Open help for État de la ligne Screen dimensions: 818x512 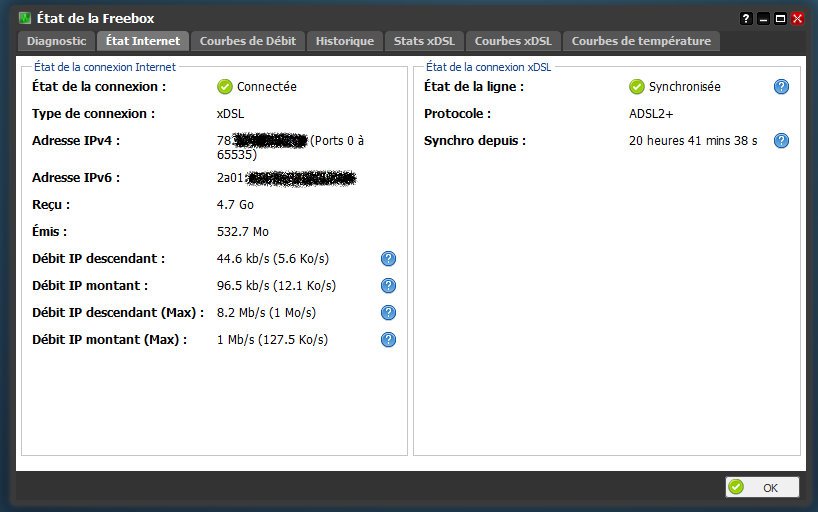[x=781, y=87]
